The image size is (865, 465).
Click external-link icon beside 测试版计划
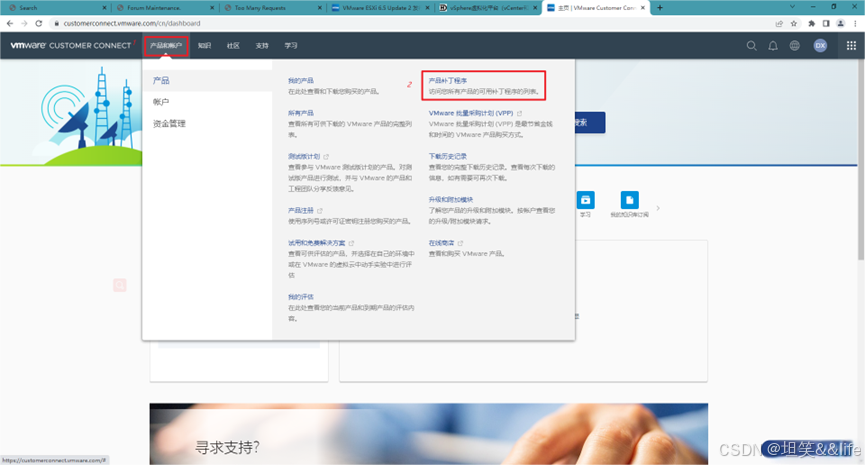(x=326, y=157)
